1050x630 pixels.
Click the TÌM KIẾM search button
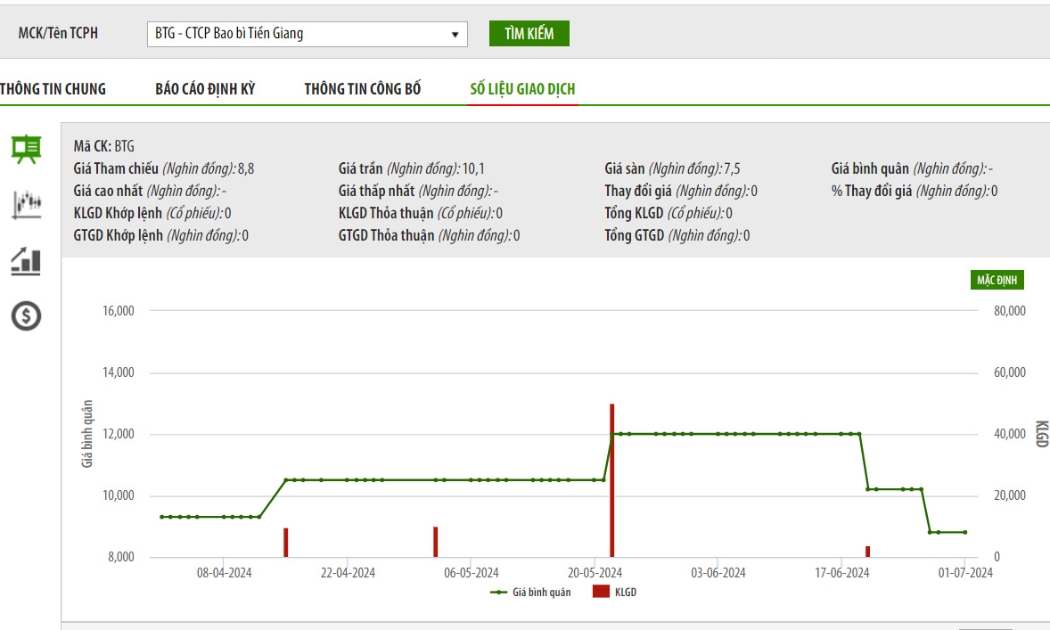point(529,33)
